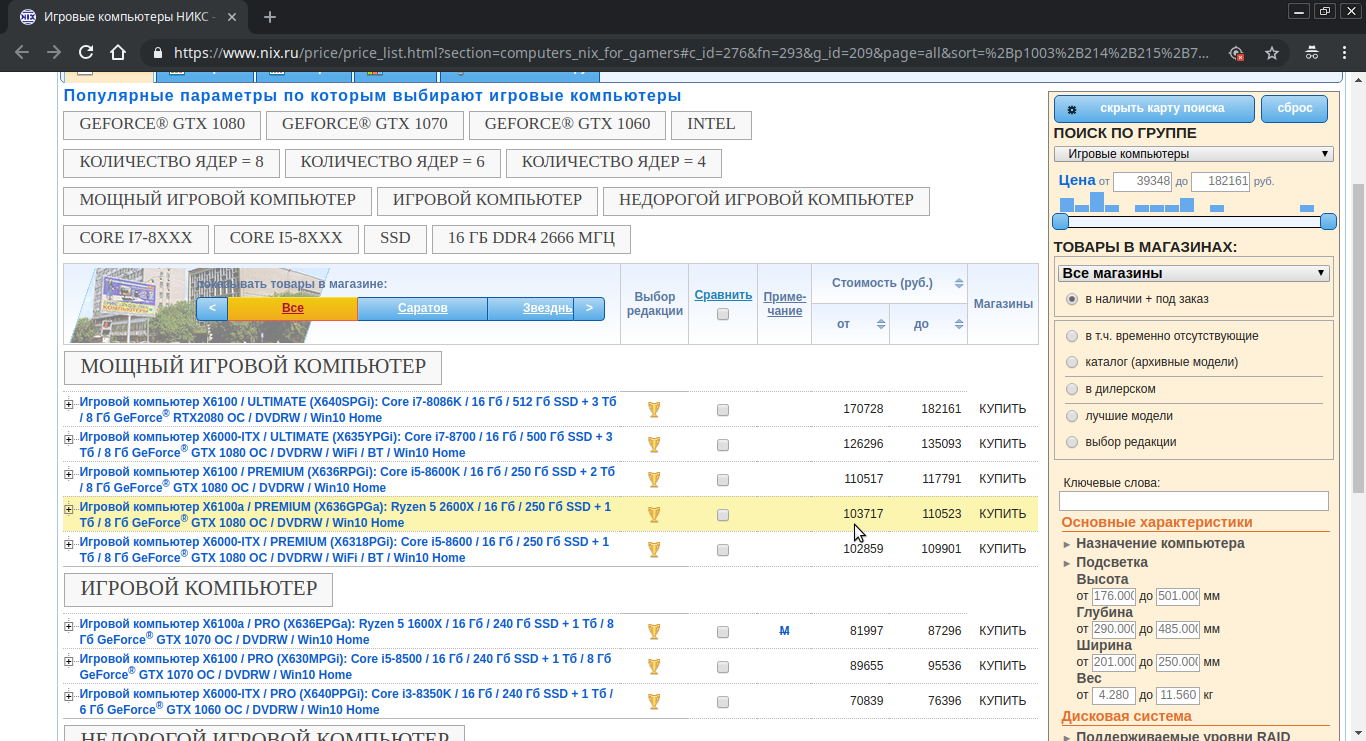The image size is (1366, 741).
Task: Click the сброс reset button
Action: tap(1294, 108)
